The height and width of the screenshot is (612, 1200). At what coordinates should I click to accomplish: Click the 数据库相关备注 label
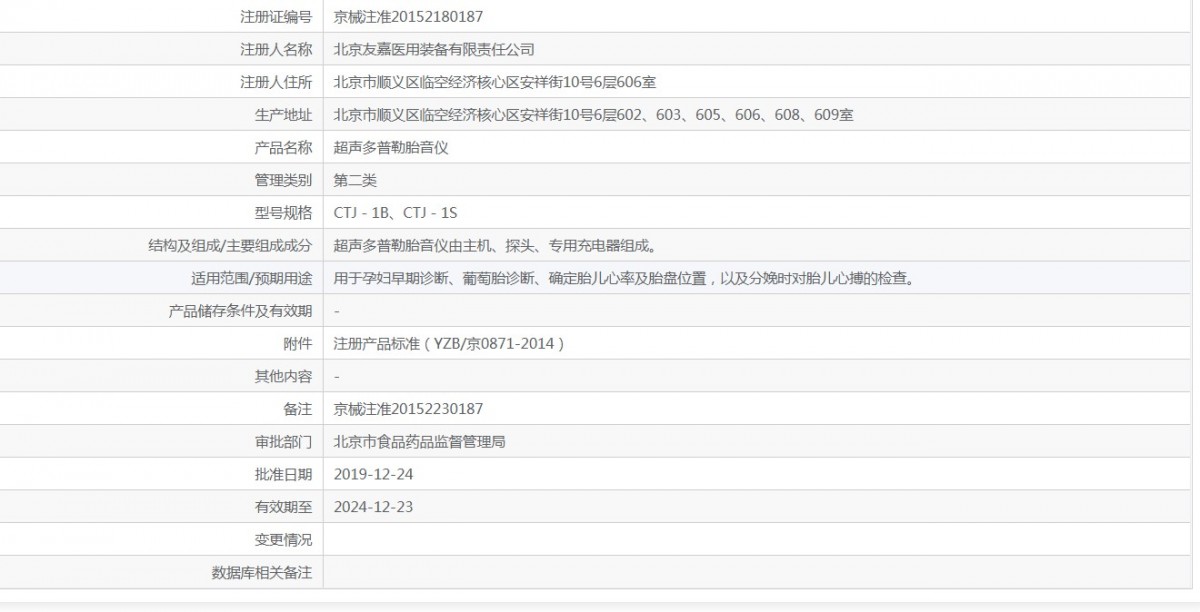coord(262,573)
